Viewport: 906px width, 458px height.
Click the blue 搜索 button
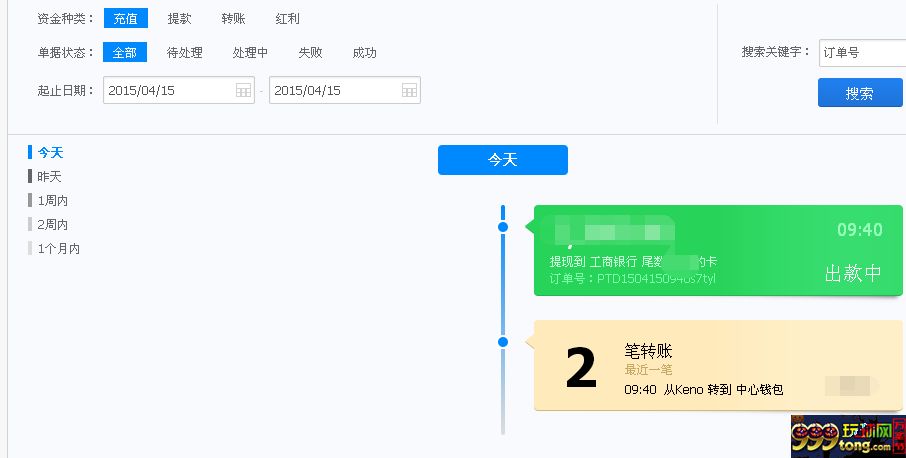click(860, 93)
